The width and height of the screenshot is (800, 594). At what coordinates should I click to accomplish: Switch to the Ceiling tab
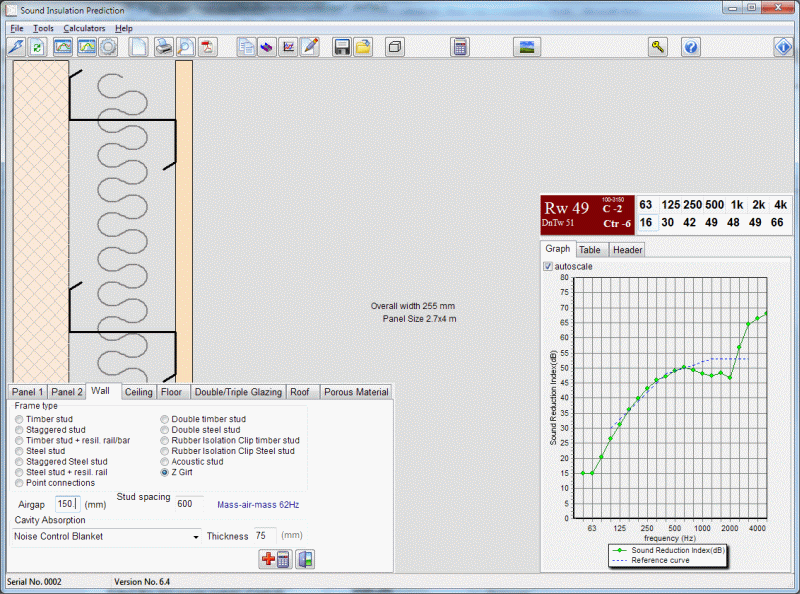click(x=138, y=392)
